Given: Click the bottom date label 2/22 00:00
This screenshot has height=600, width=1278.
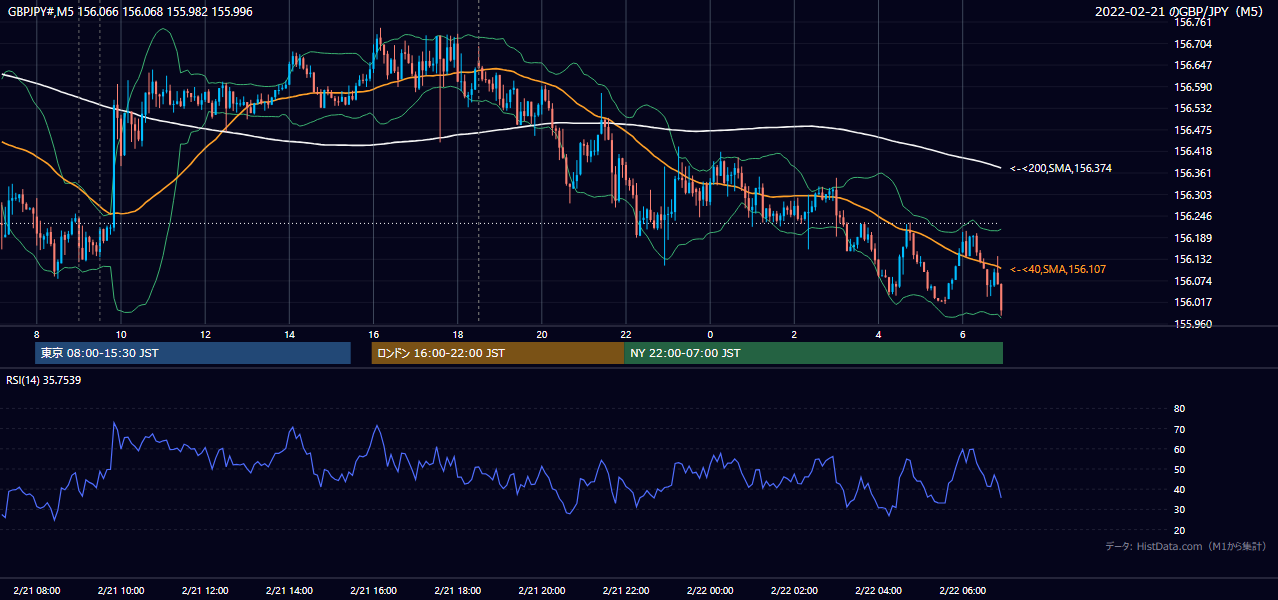Looking at the screenshot, I should click(710, 590).
